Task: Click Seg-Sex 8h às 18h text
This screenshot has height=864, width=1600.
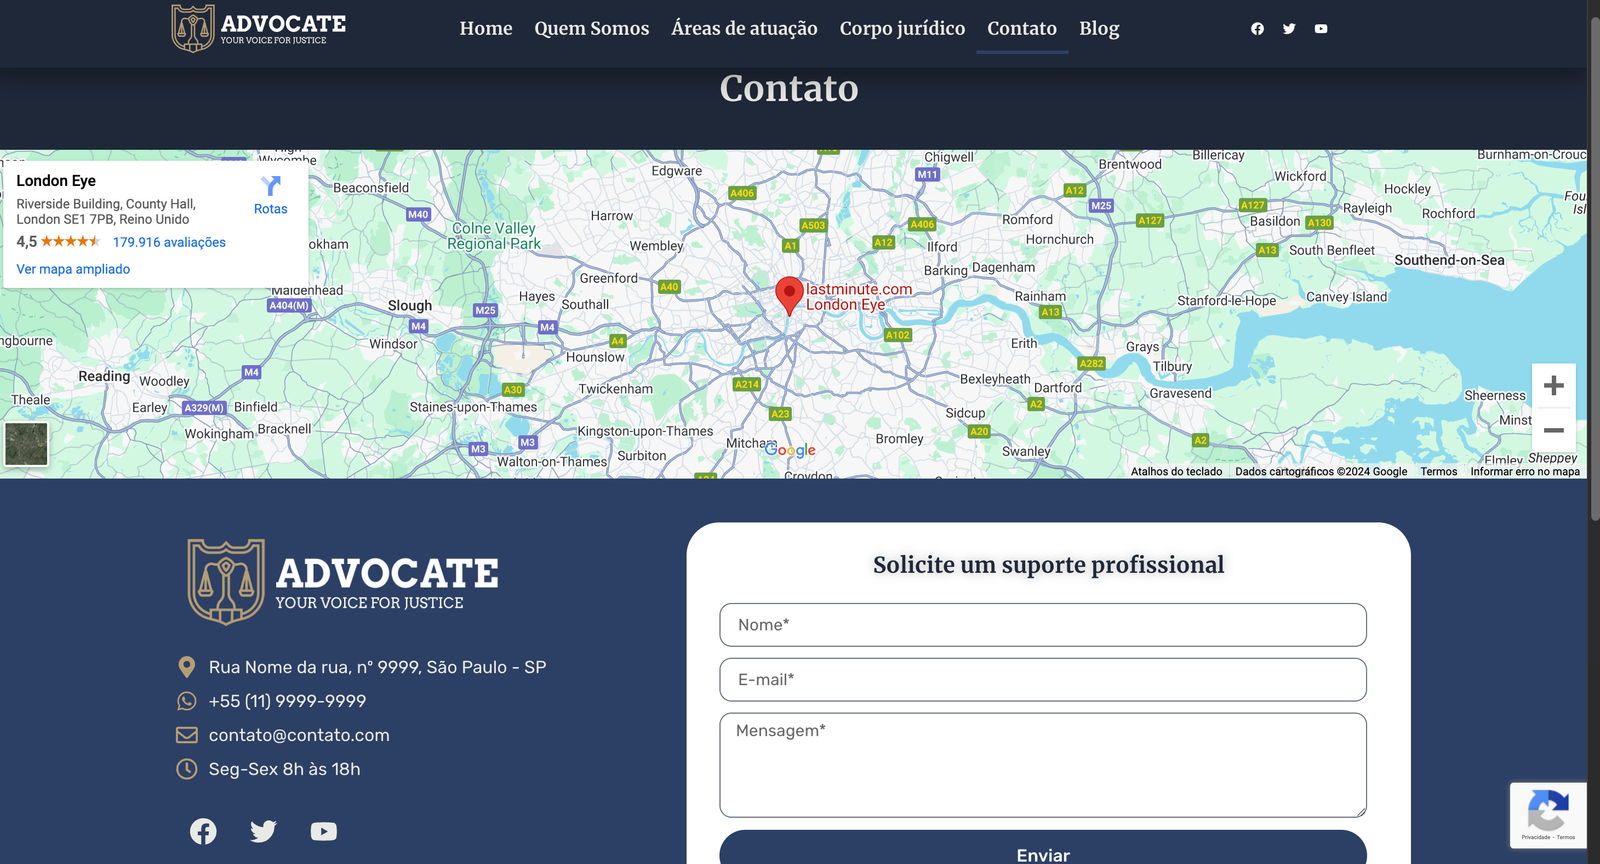Action: [x=284, y=769]
